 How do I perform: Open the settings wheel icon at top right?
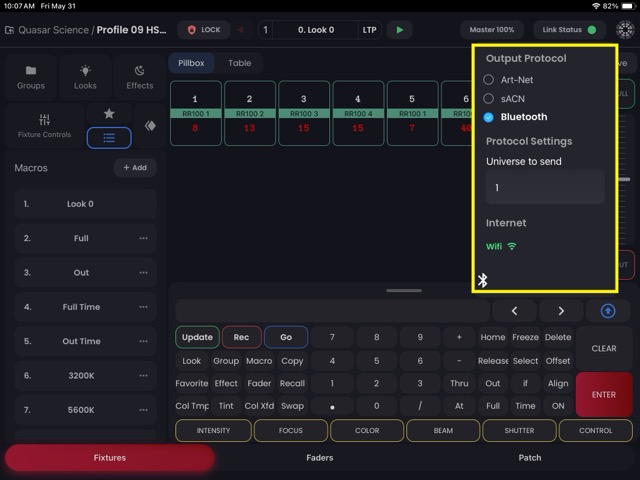point(625,30)
